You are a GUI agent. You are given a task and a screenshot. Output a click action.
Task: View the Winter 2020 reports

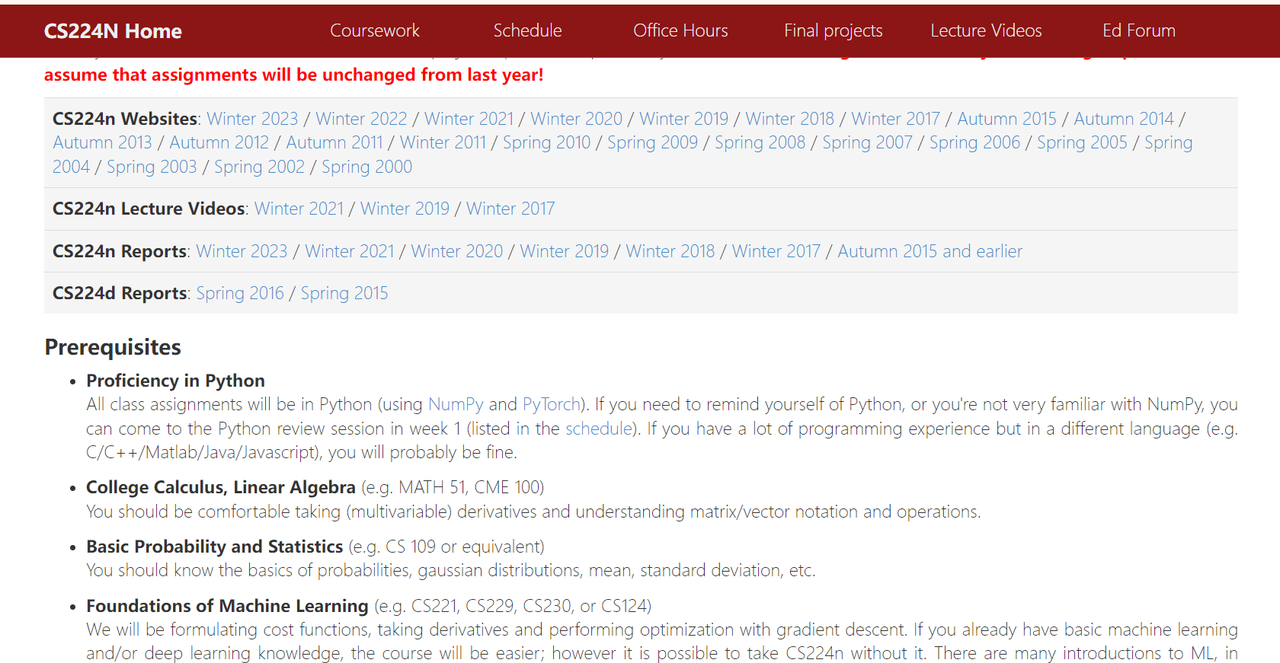pos(456,252)
